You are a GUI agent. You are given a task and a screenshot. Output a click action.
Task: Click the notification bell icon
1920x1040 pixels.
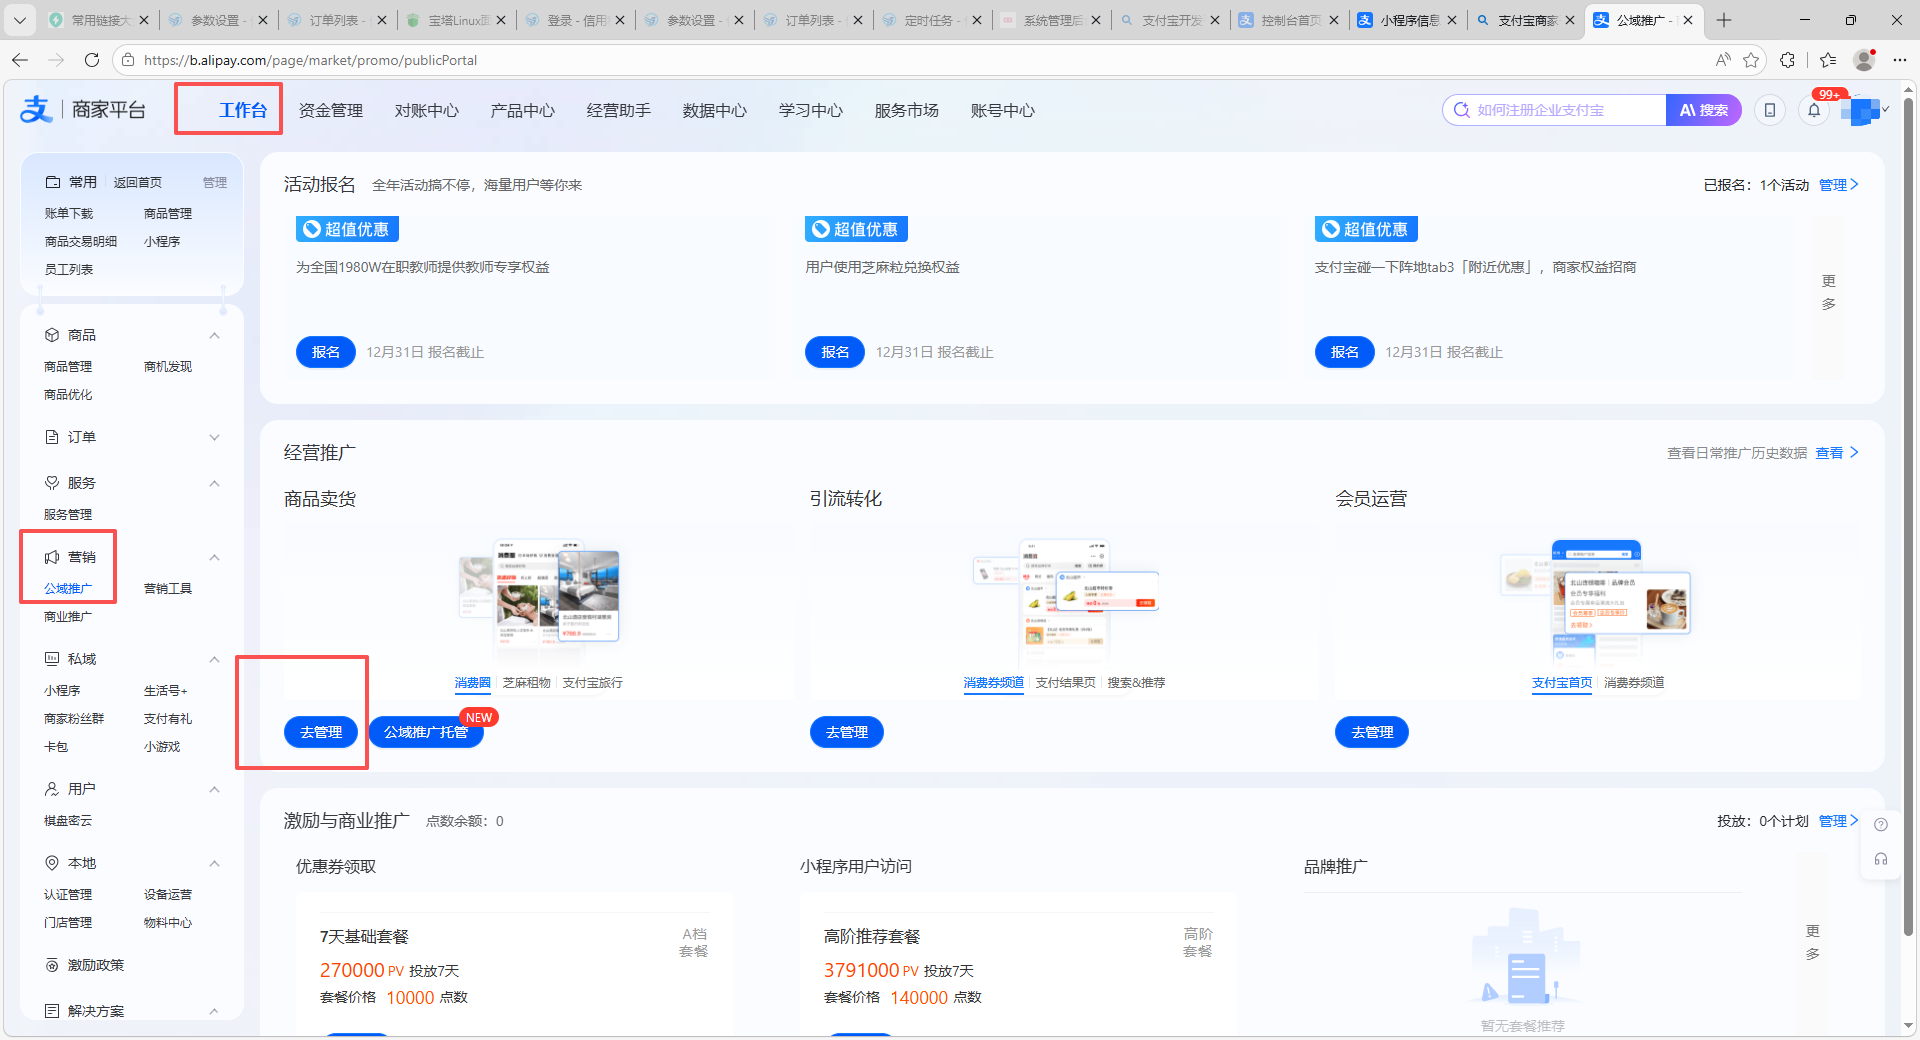1814,110
